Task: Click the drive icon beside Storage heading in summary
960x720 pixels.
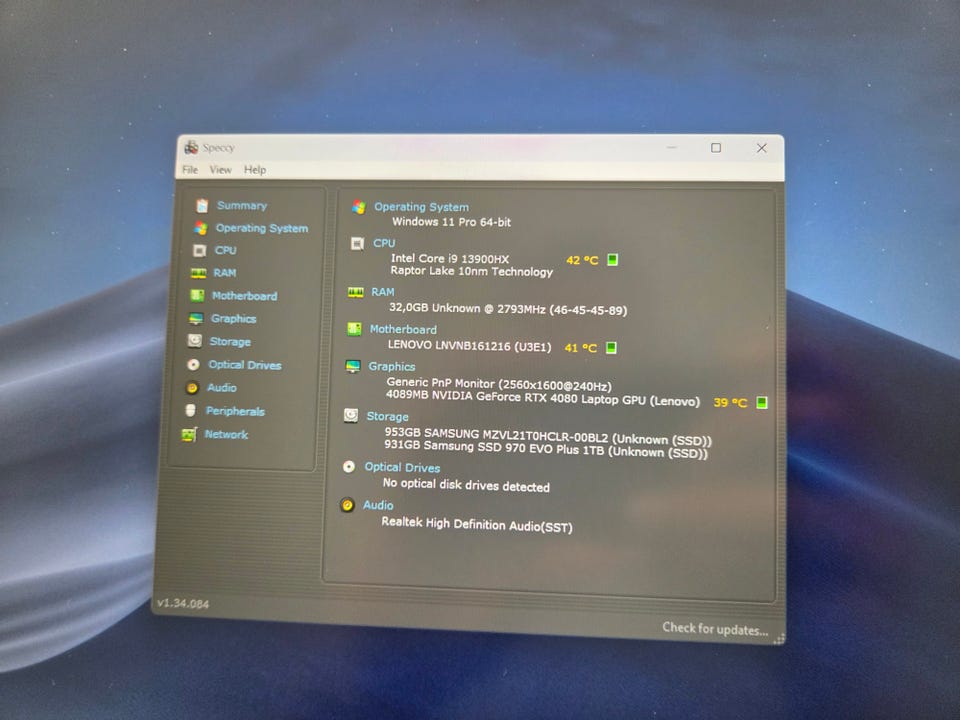Action: pos(351,415)
